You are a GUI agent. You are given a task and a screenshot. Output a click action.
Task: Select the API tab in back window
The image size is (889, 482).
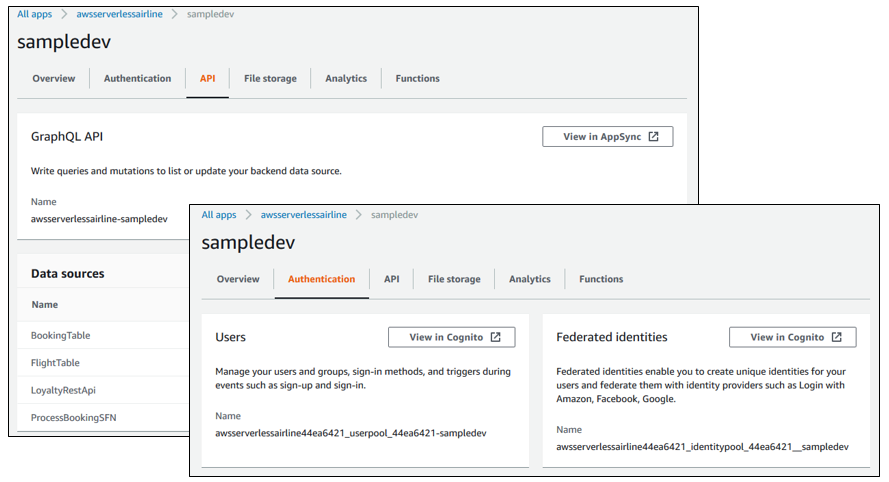tap(208, 79)
